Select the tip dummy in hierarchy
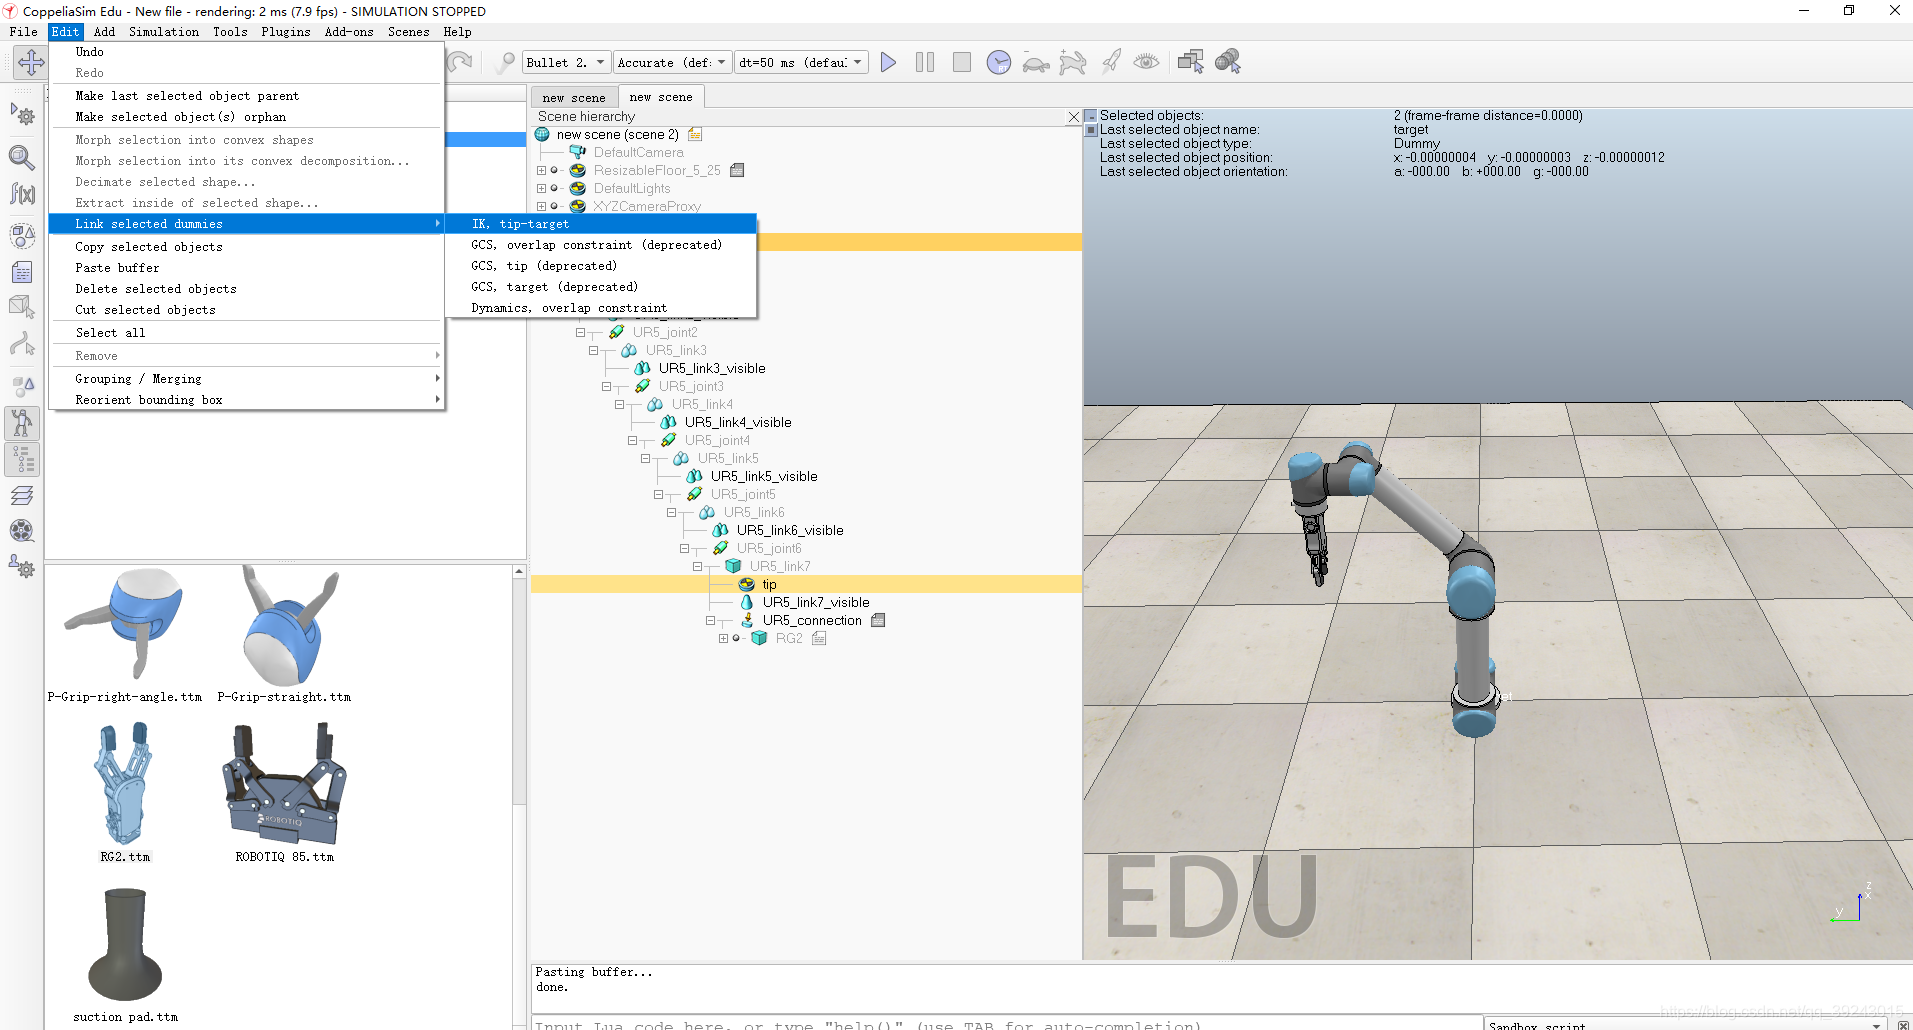This screenshot has width=1913, height=1030. tap(769, 584)
